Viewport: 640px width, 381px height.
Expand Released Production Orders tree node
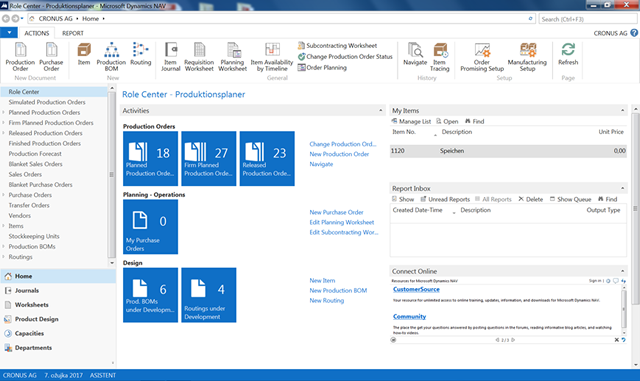(4, 133)
